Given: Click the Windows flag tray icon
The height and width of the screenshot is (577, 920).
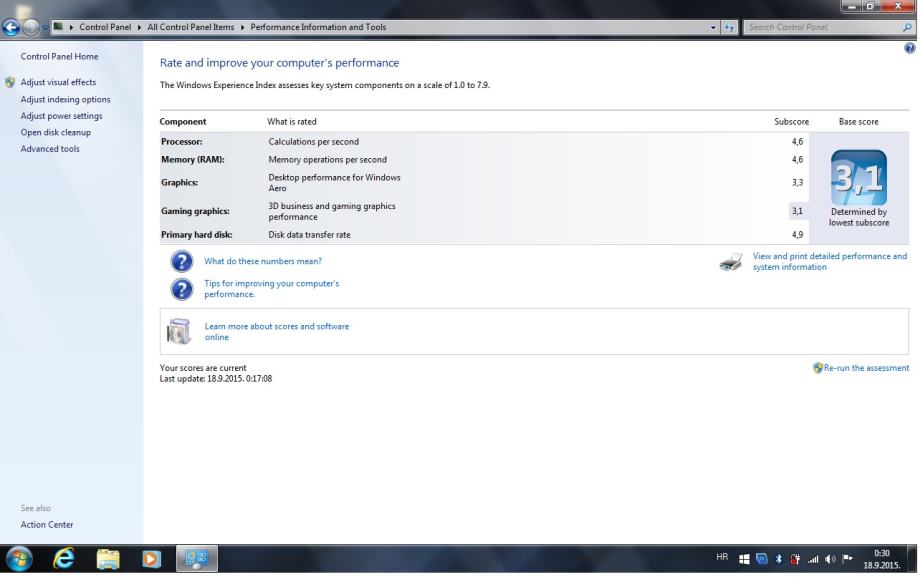Looking at the screenshot, I should click(744, 559).
